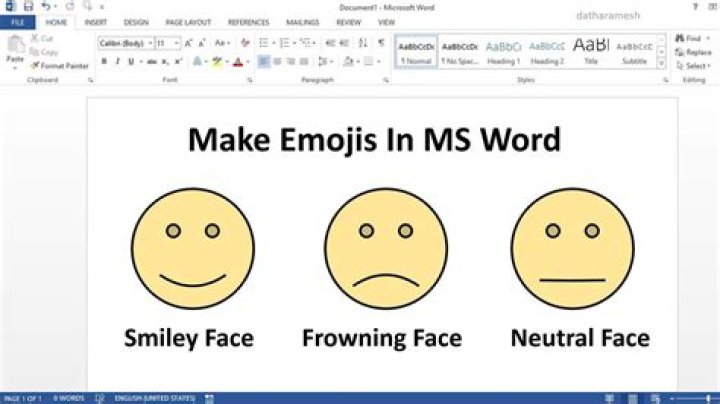
Task: Open the font name combo box
Action: [125, 43]
